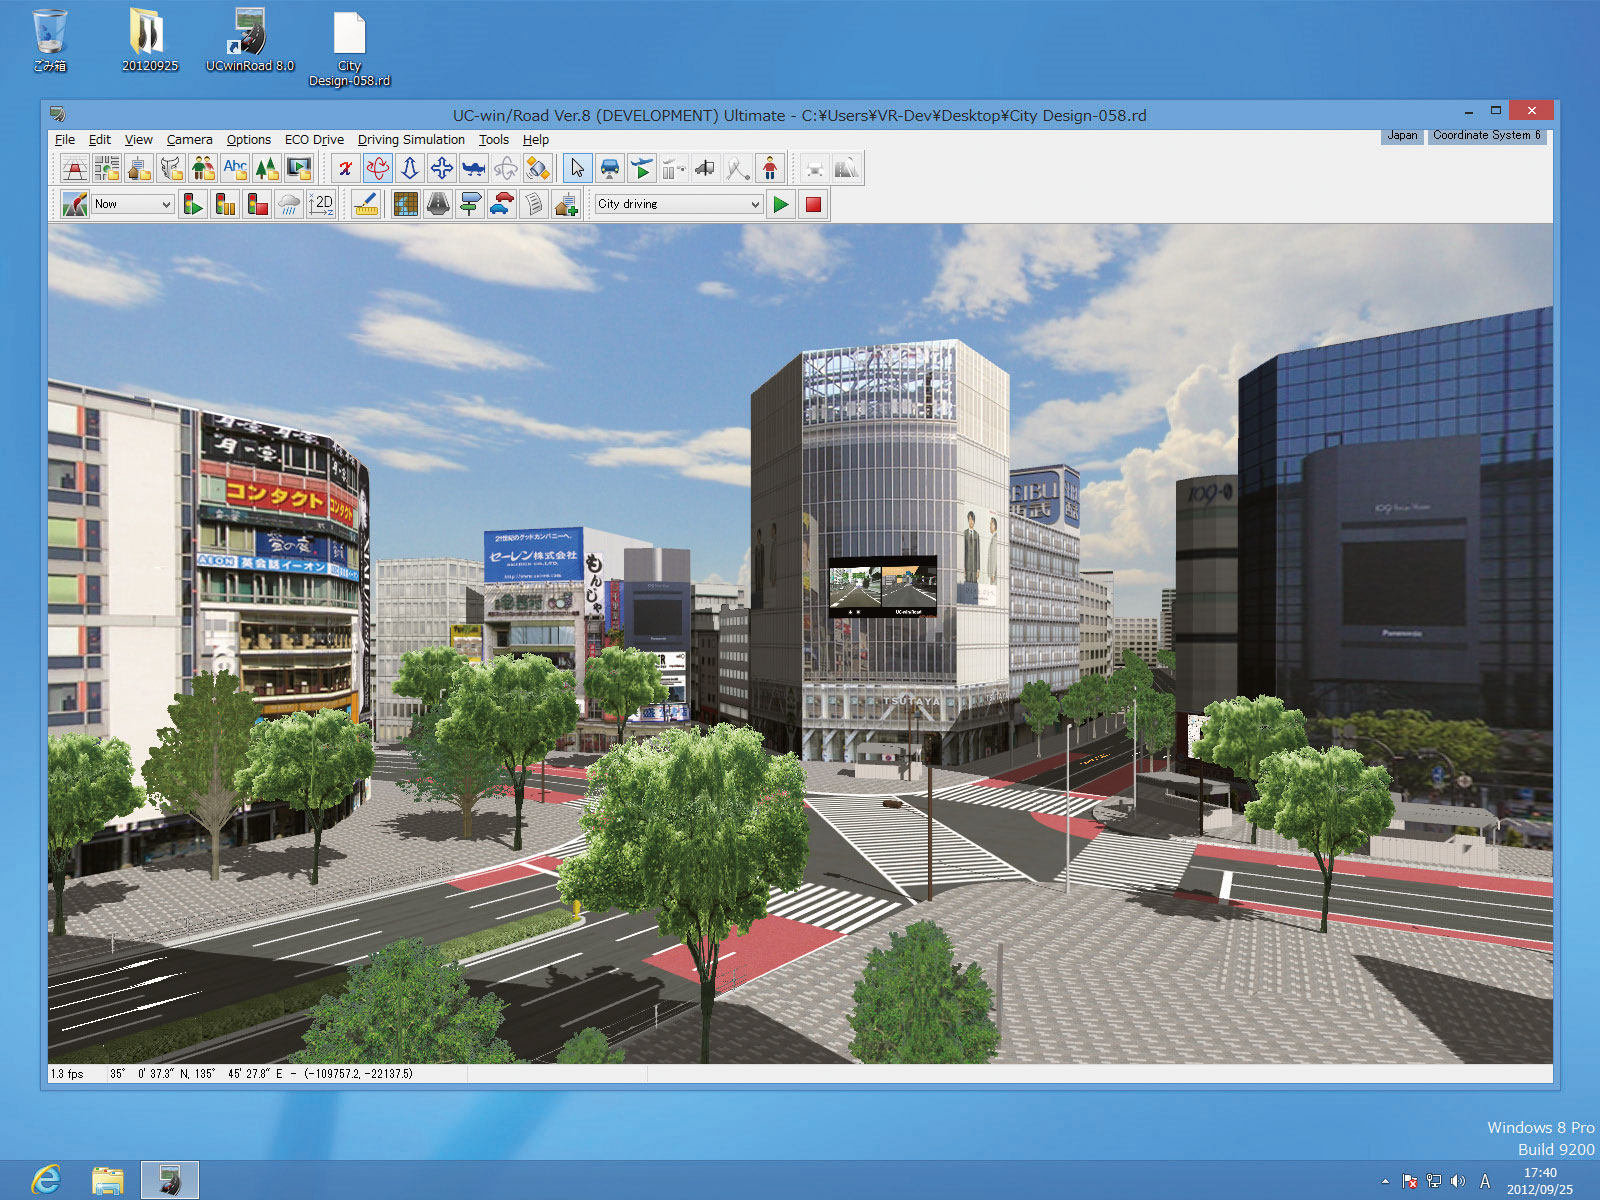The height and width of the screenshot is (1200, 1600).
Task: Open the City driving scenario dropdown
Action: point(679,204)
